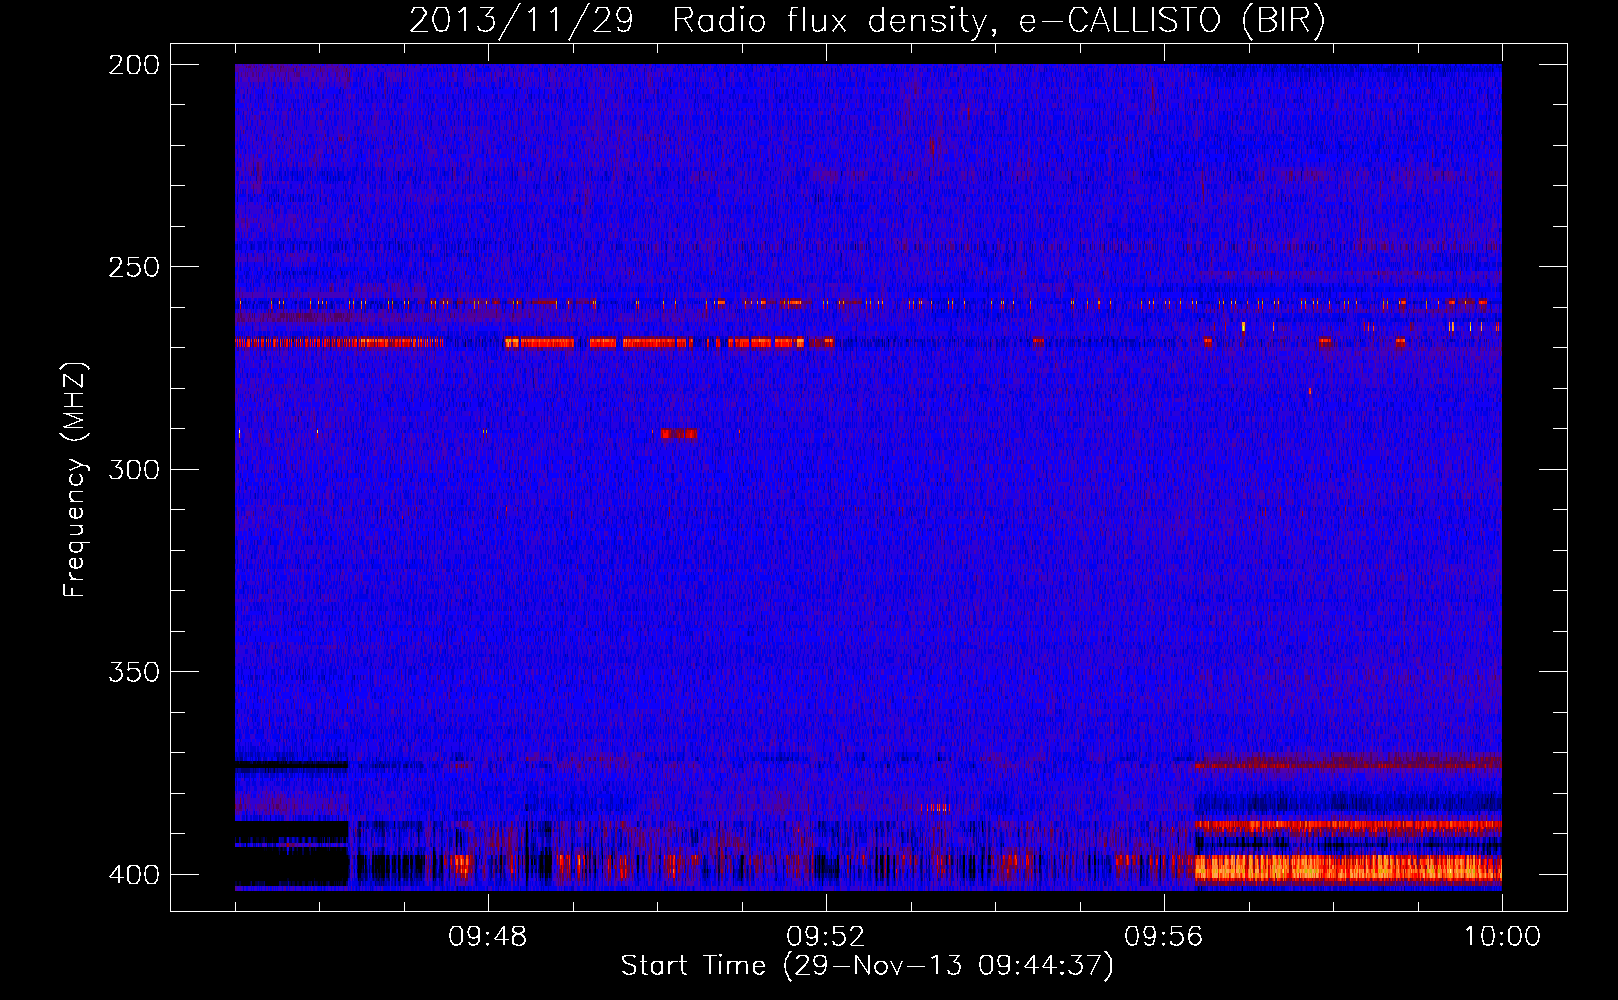Click the 09:48 time tick label
The height and width of the screenshot is (1000, 1618).
coord(487,937)
